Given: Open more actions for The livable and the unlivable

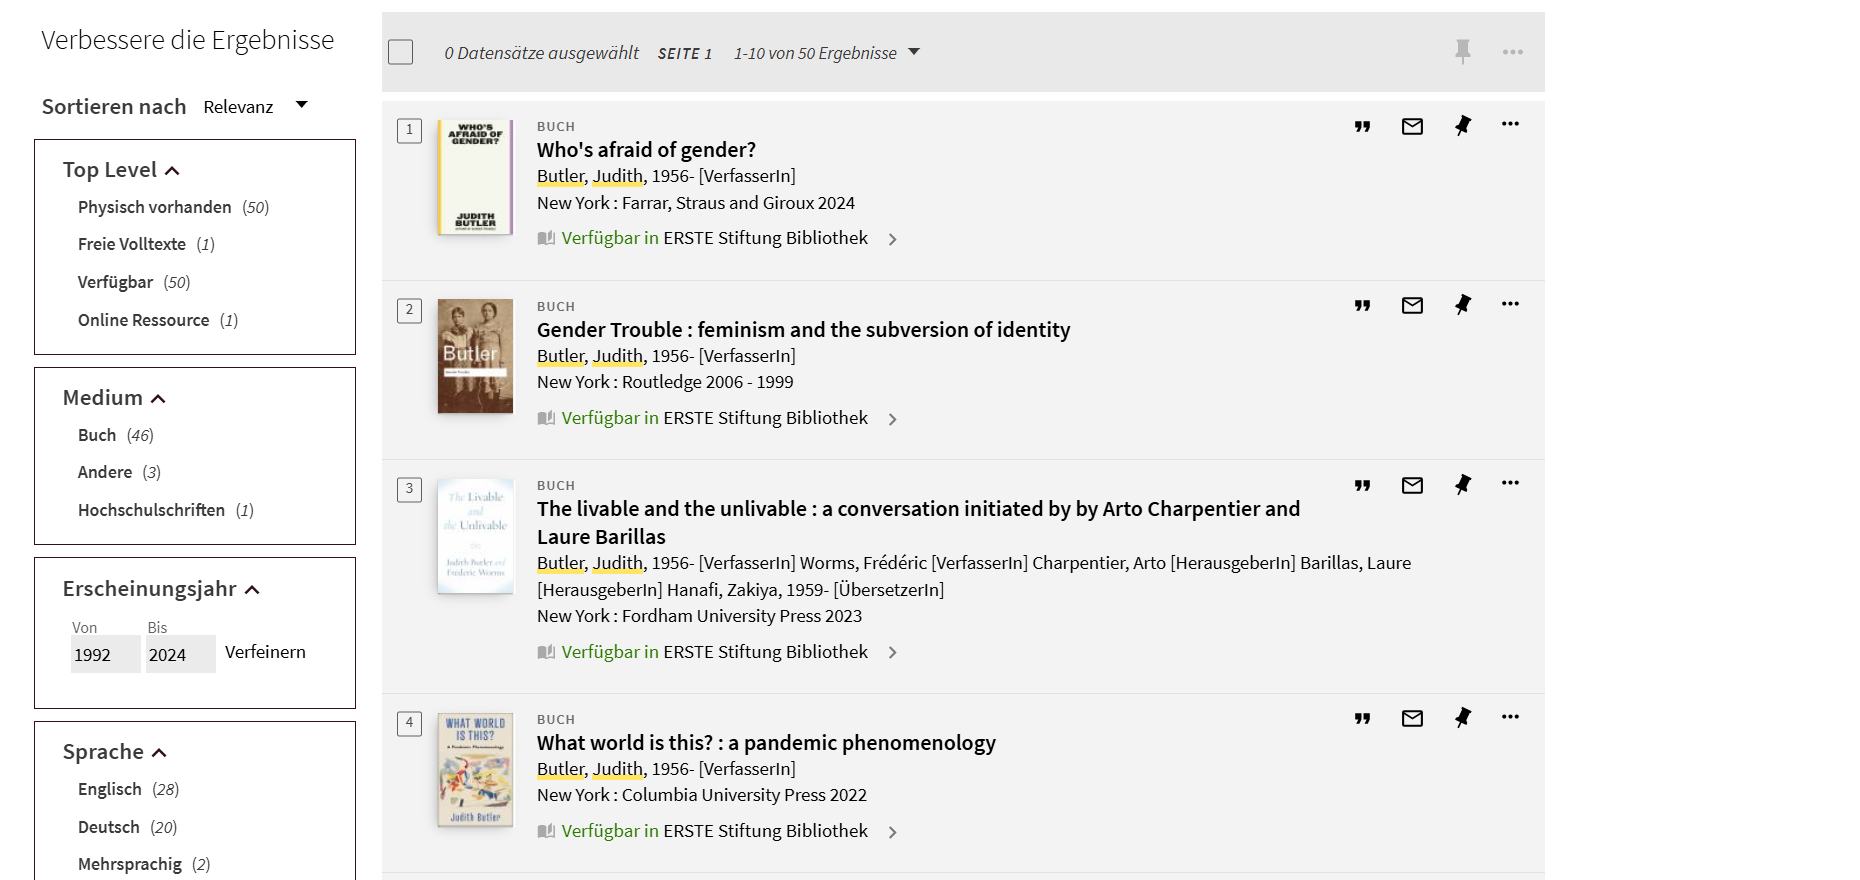Looking at the screenshot, I should pyautogui.click(x=1510, y=483).
